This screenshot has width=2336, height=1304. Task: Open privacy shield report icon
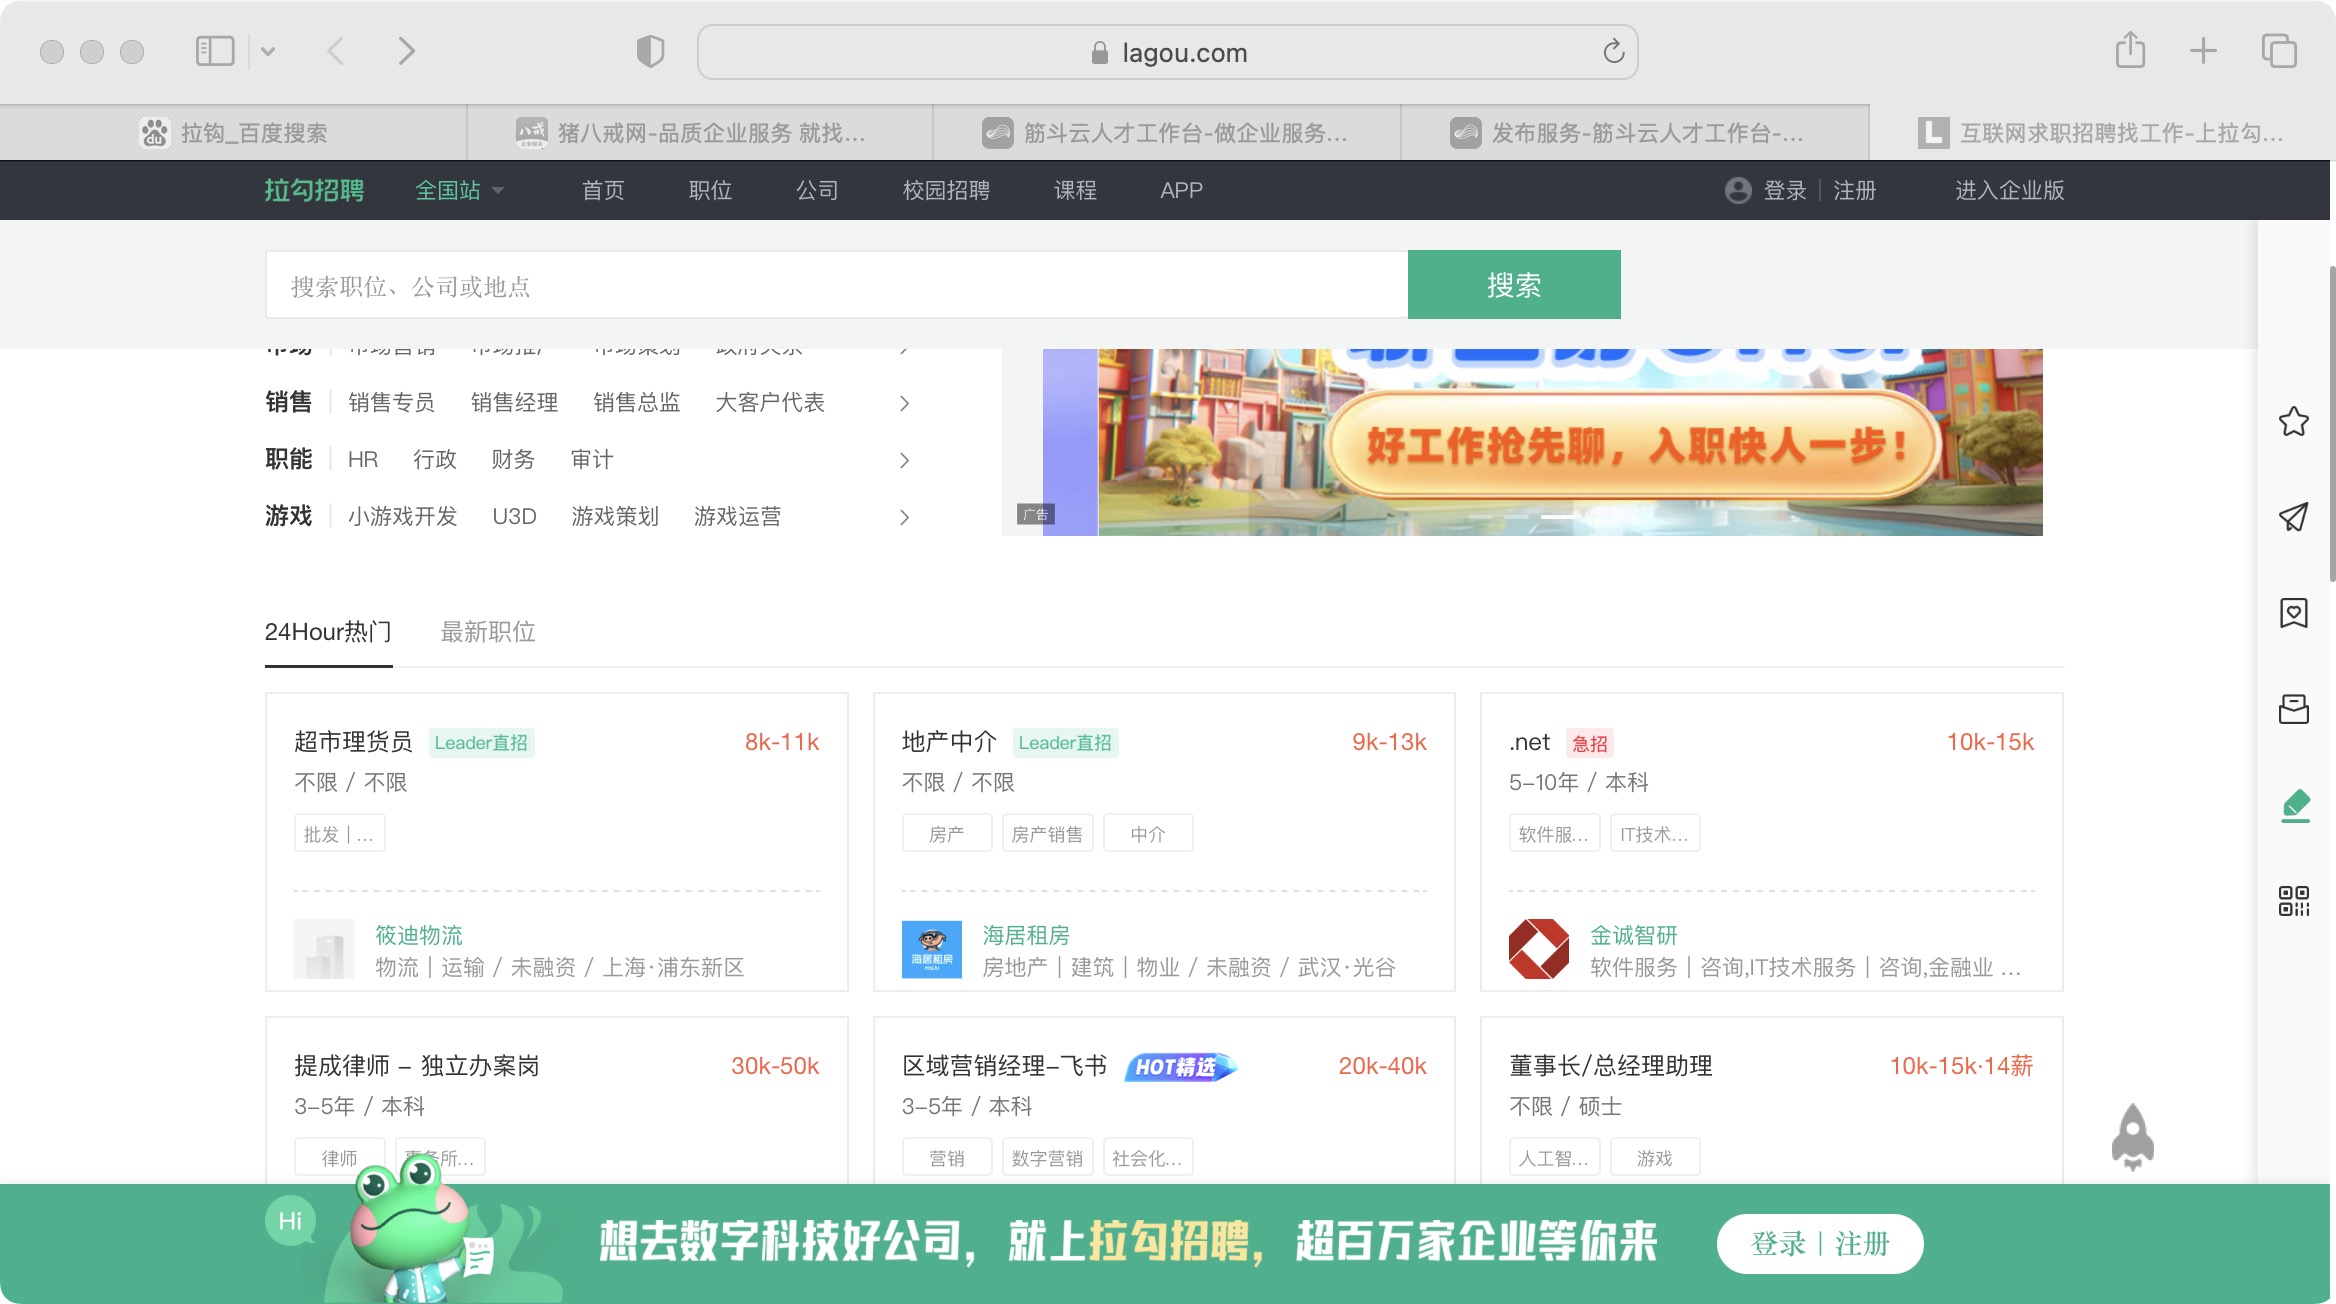[x=650, y=51]
